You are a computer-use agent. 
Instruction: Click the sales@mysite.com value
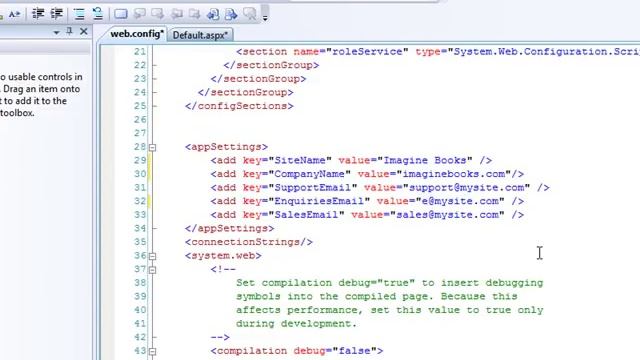[447, 215]
